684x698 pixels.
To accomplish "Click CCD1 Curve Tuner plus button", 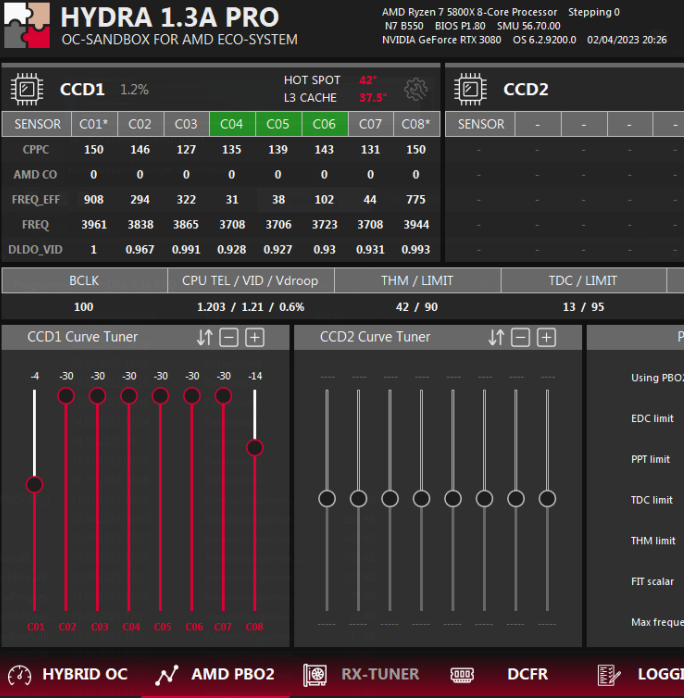I will [255, 337].
